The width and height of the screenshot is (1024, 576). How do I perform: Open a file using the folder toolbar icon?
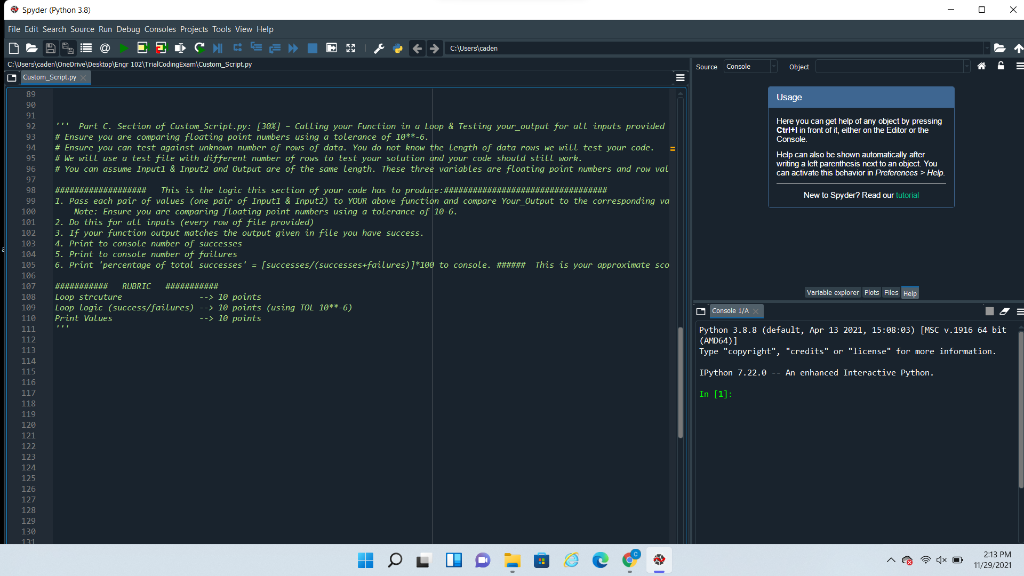pyautogui.click(x=33, y=48)
